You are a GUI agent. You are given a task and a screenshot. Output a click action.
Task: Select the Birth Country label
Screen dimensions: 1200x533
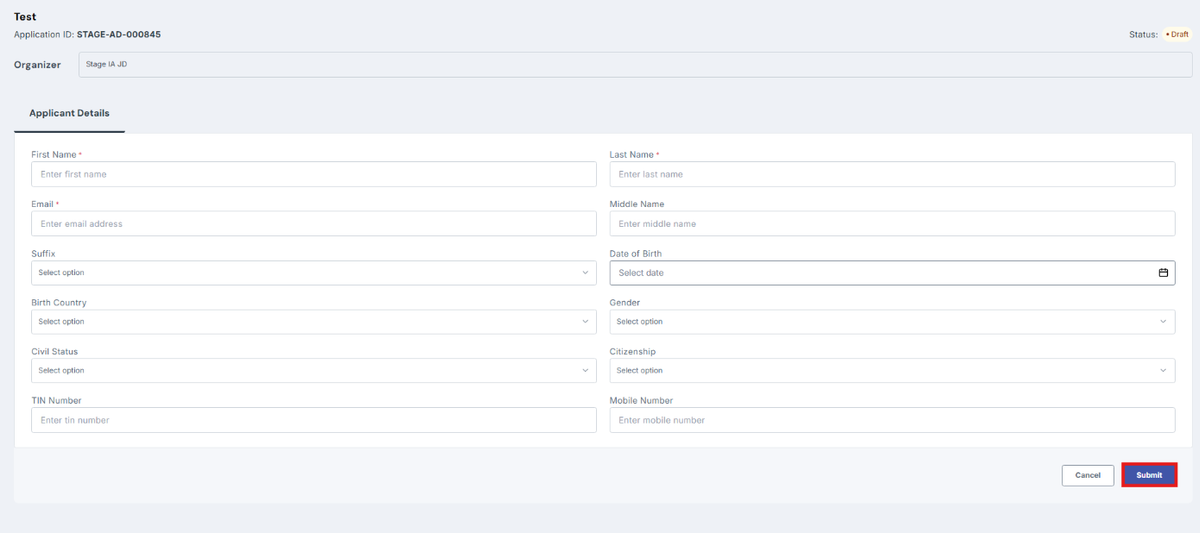click(x=59, y=303)
